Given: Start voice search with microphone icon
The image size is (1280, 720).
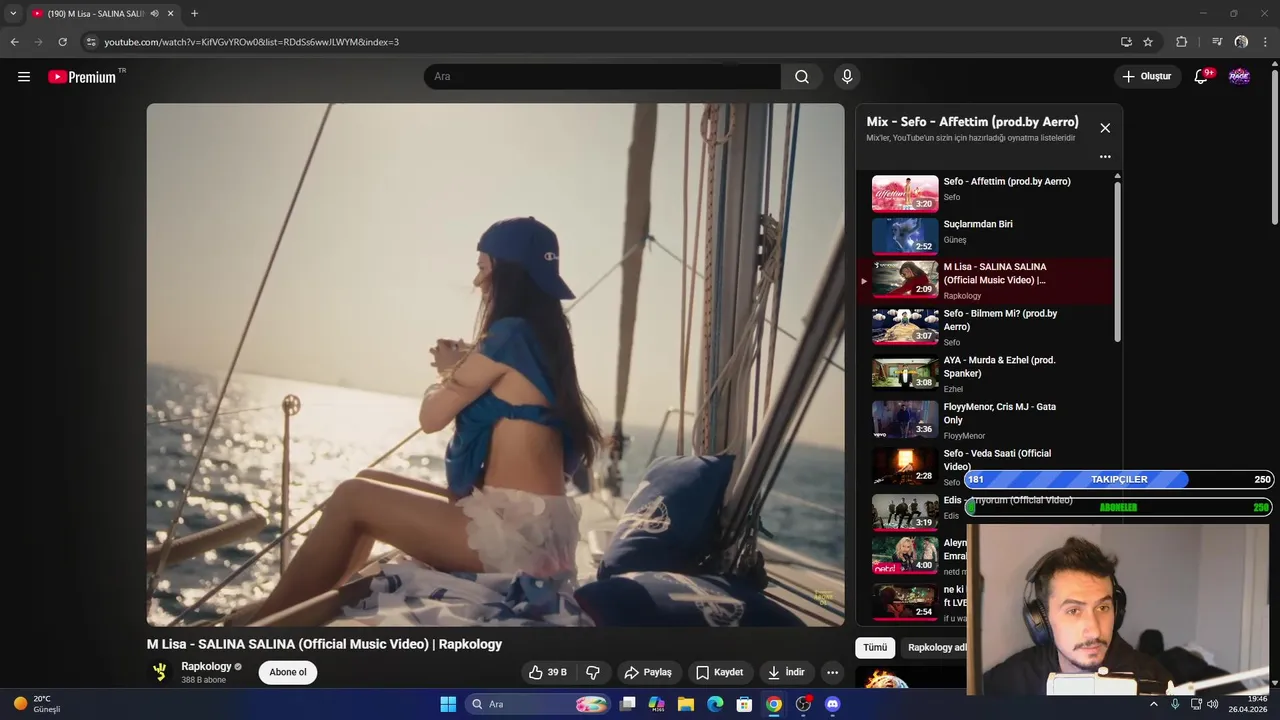Looking at the screenshot, I should 847,77.
